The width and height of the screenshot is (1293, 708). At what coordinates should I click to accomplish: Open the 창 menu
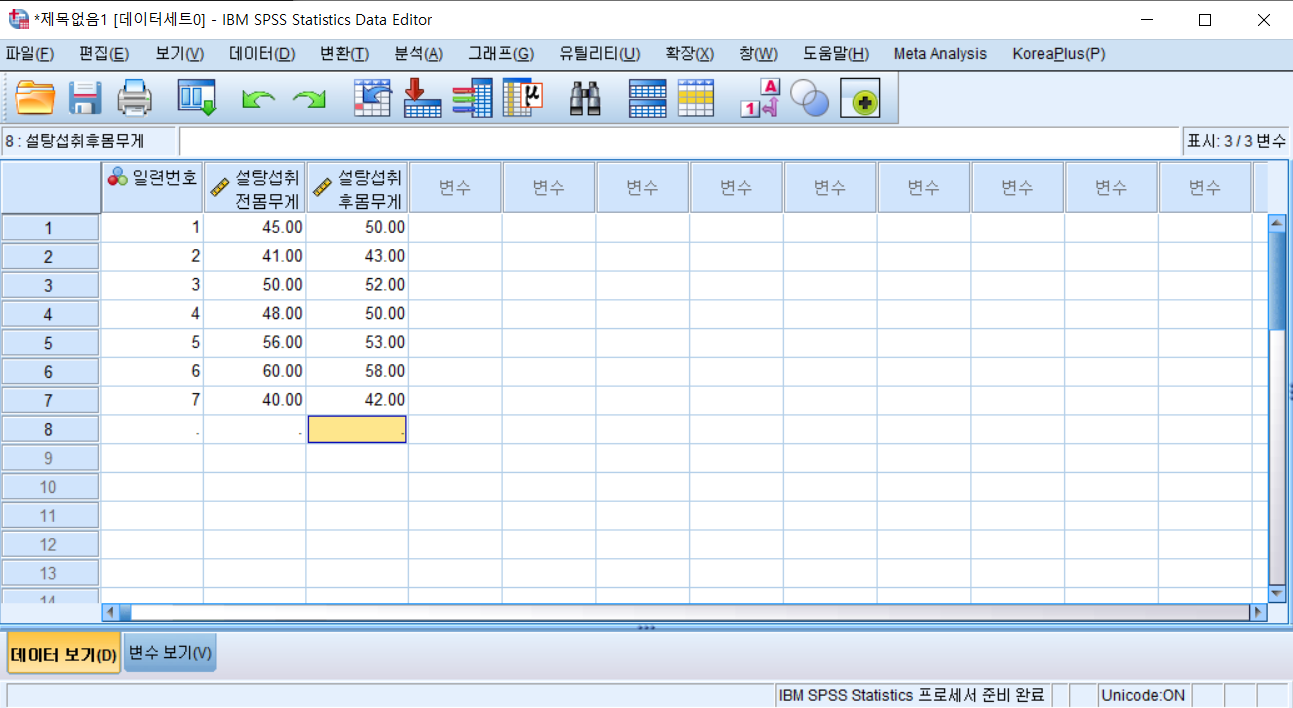pos(758,54)
